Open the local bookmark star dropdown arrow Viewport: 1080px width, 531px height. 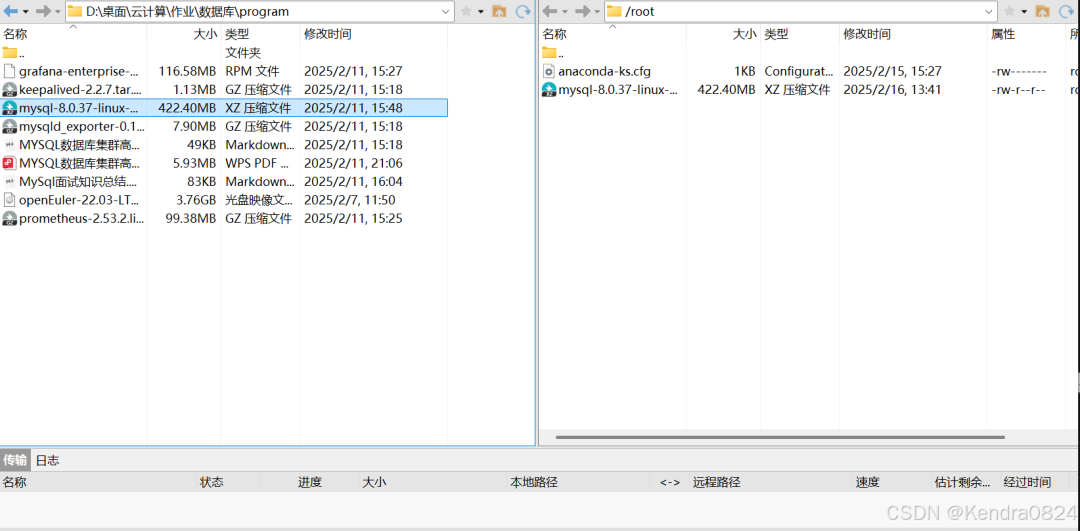[481, 12]
